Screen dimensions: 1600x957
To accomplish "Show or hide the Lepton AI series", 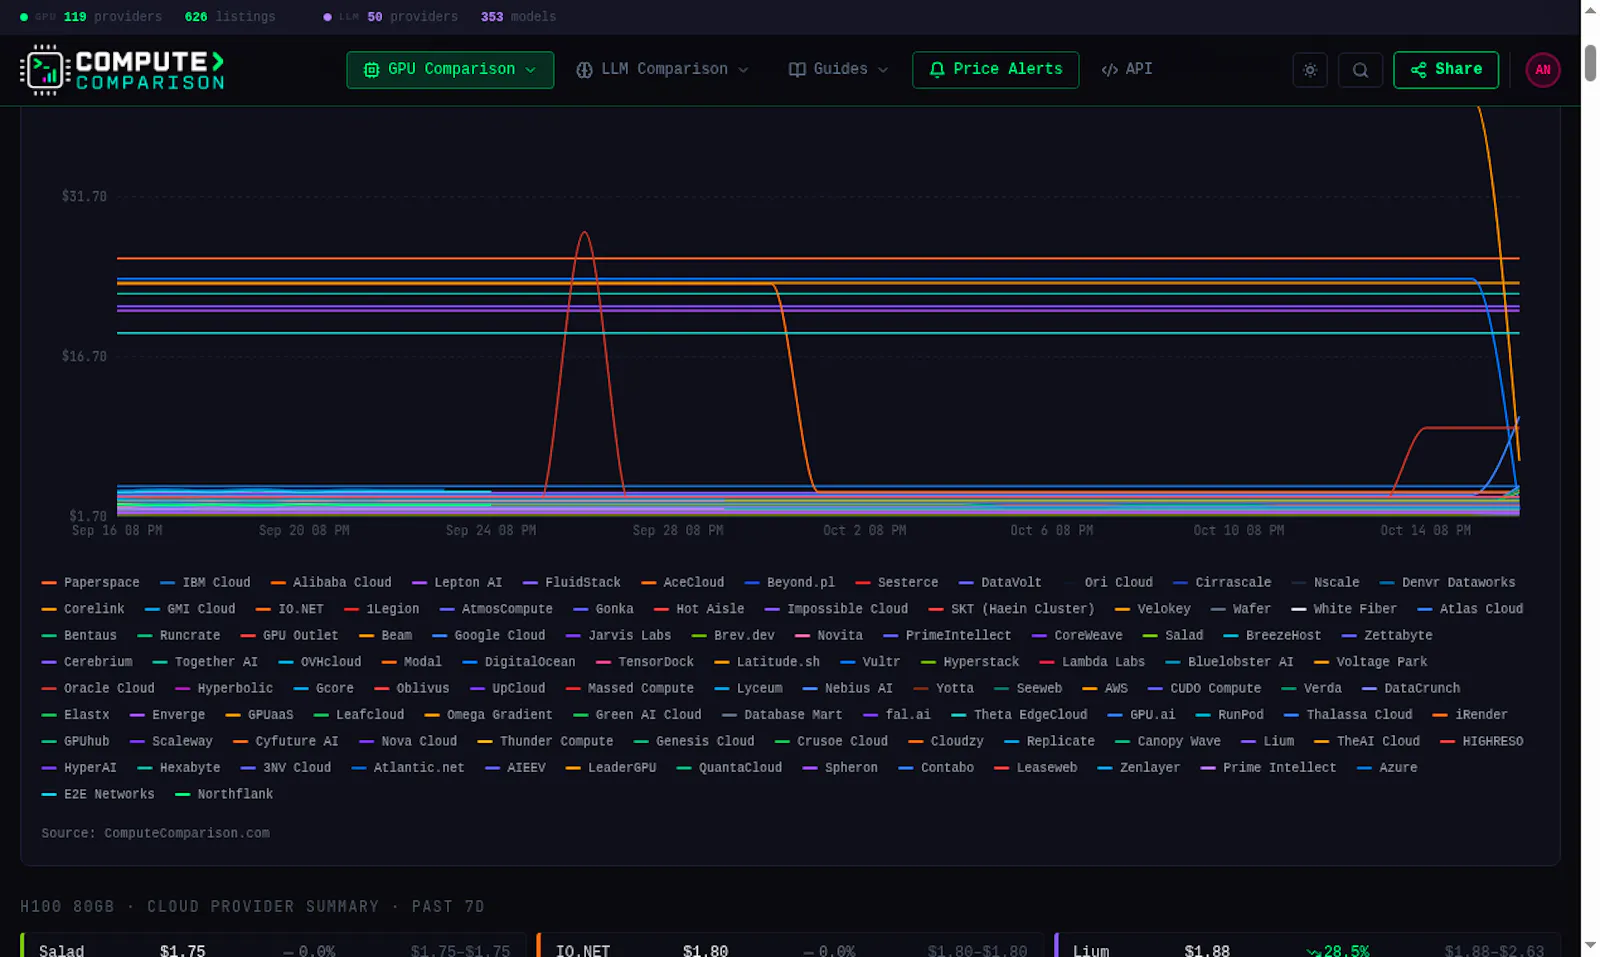I will (x=457, y=583).
